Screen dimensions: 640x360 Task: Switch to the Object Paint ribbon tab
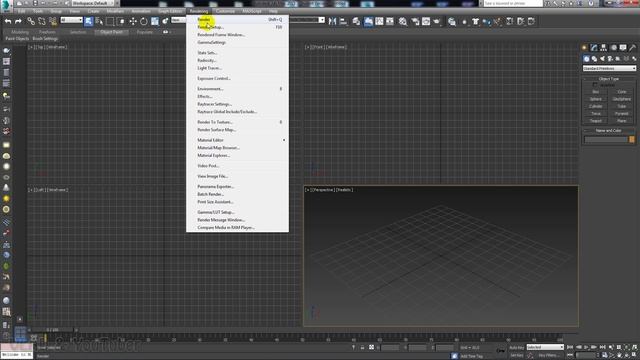coord(111,32)
